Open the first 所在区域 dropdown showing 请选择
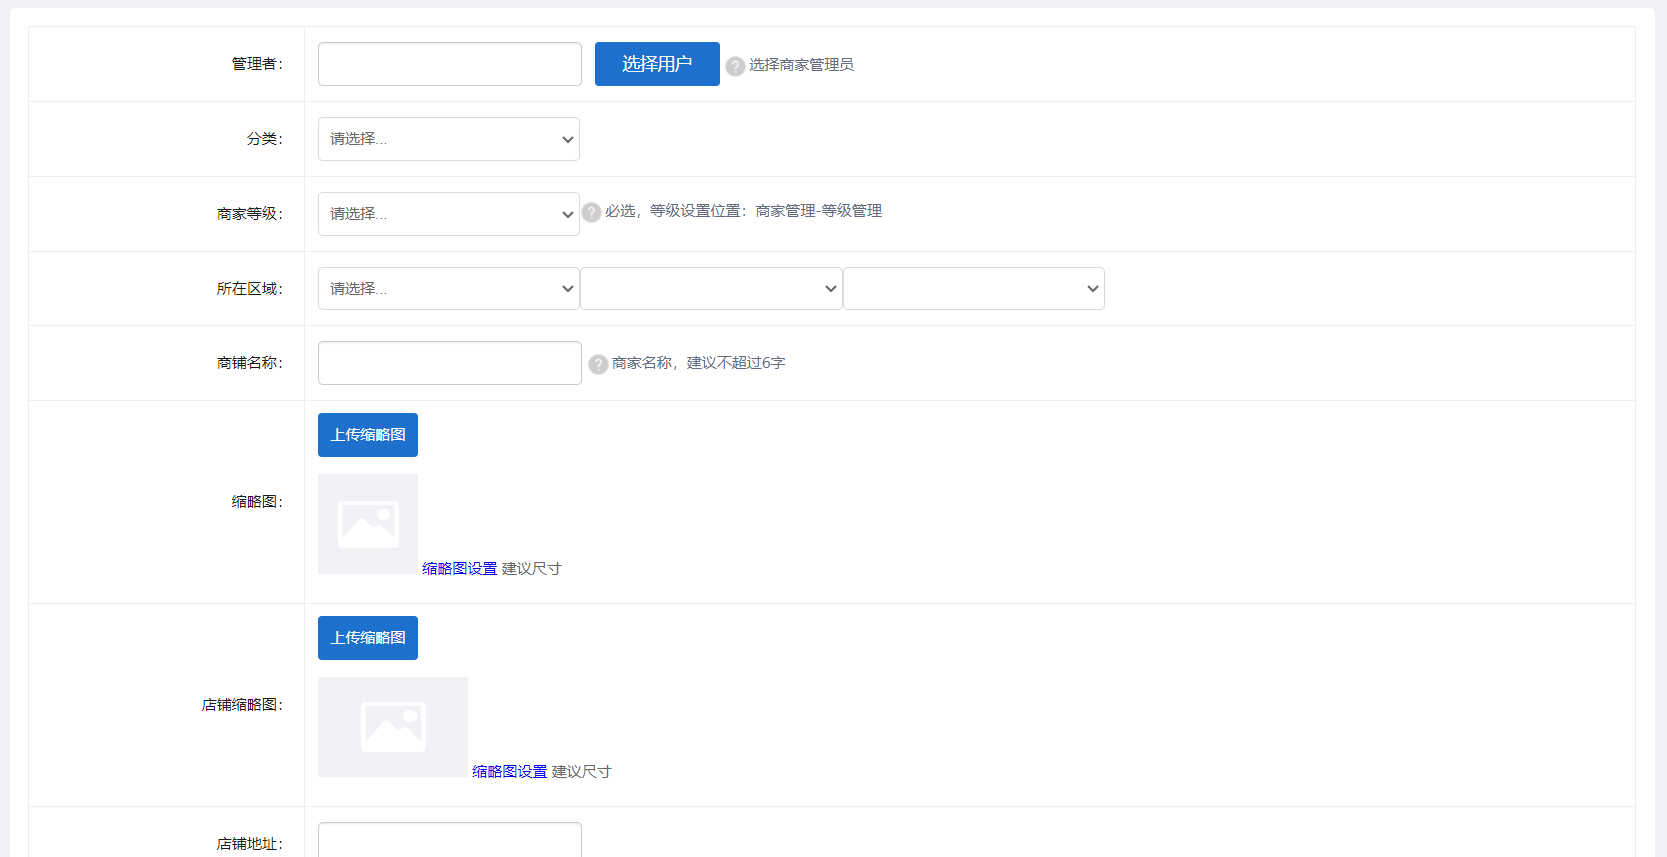The width and height of the screenshot is (1667, 857). (449, 289)
